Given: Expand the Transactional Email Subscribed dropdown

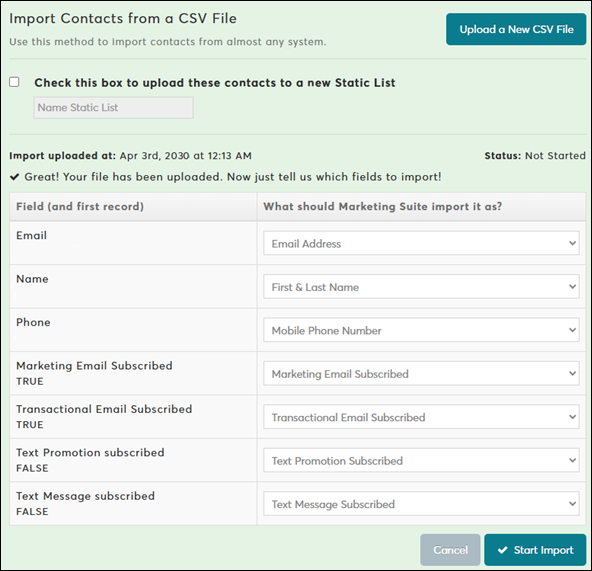Looking at the screenshot, I should [x=421, y=417].
